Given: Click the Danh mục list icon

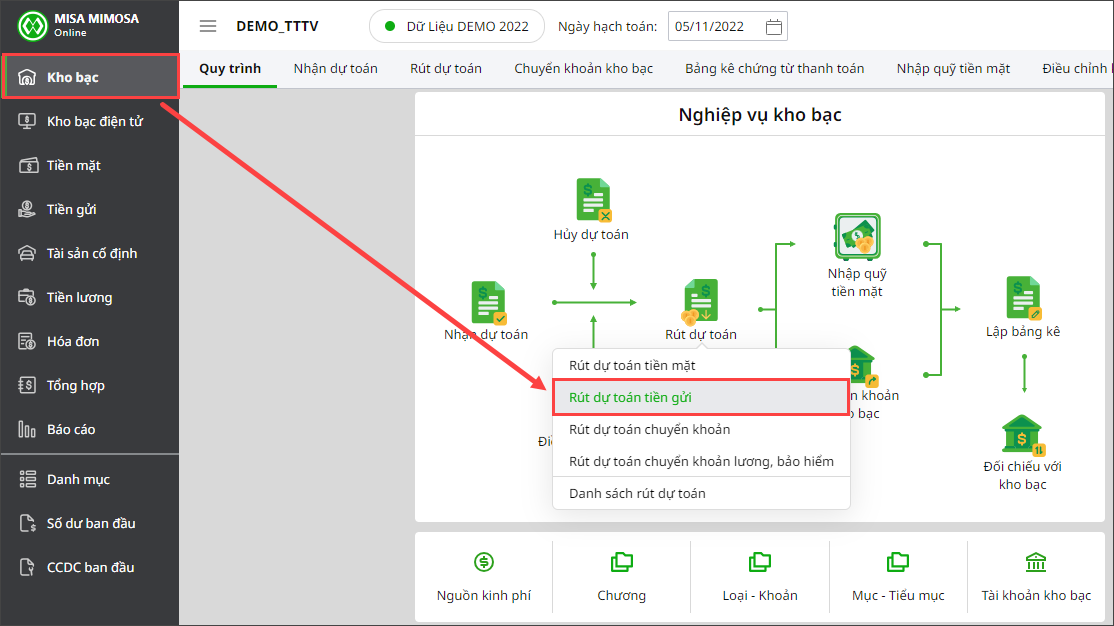Looking at the screenshot, I should pos(27,480).
